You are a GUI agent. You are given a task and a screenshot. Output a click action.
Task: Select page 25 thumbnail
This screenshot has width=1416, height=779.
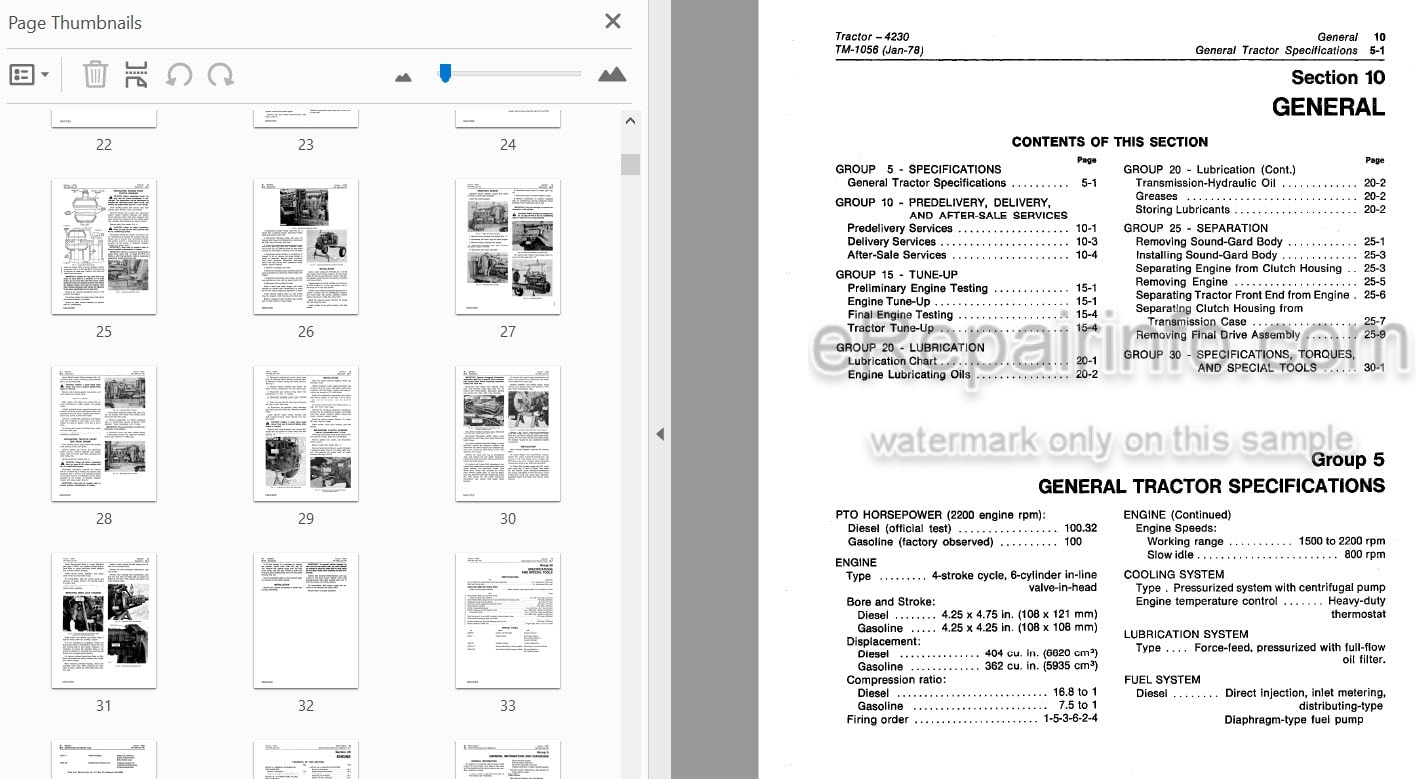click(104, 247)
